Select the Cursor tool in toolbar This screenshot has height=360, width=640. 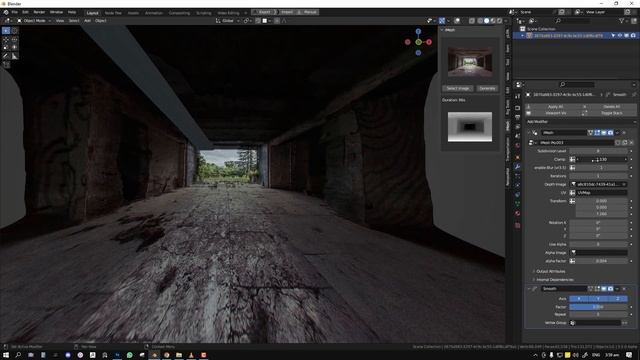pos(15,31)
